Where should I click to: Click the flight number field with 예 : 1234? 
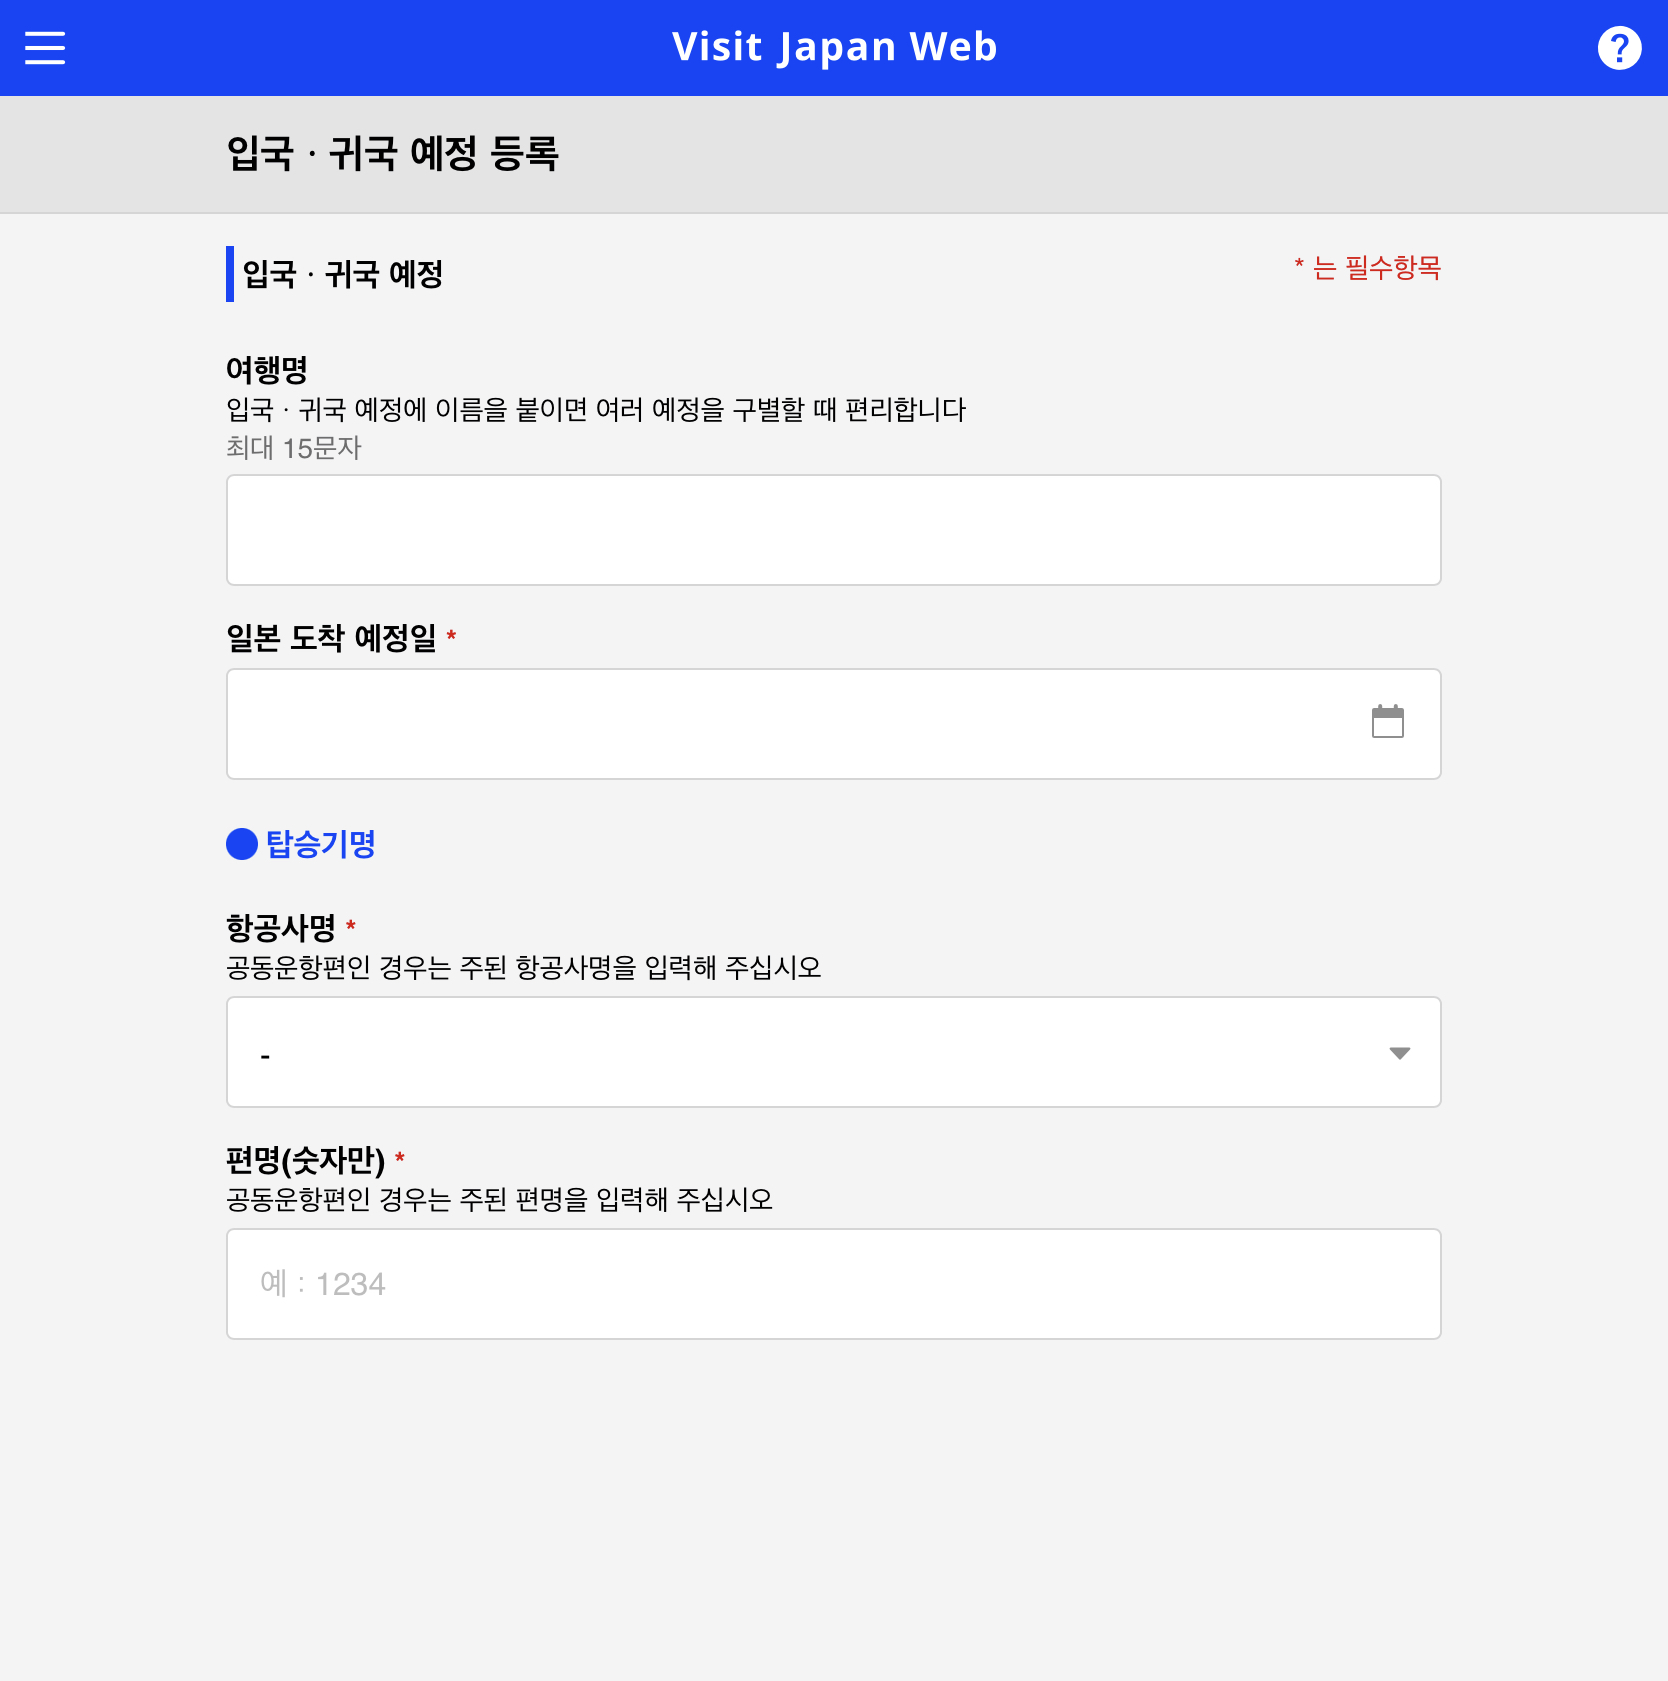click(833, 1283)
